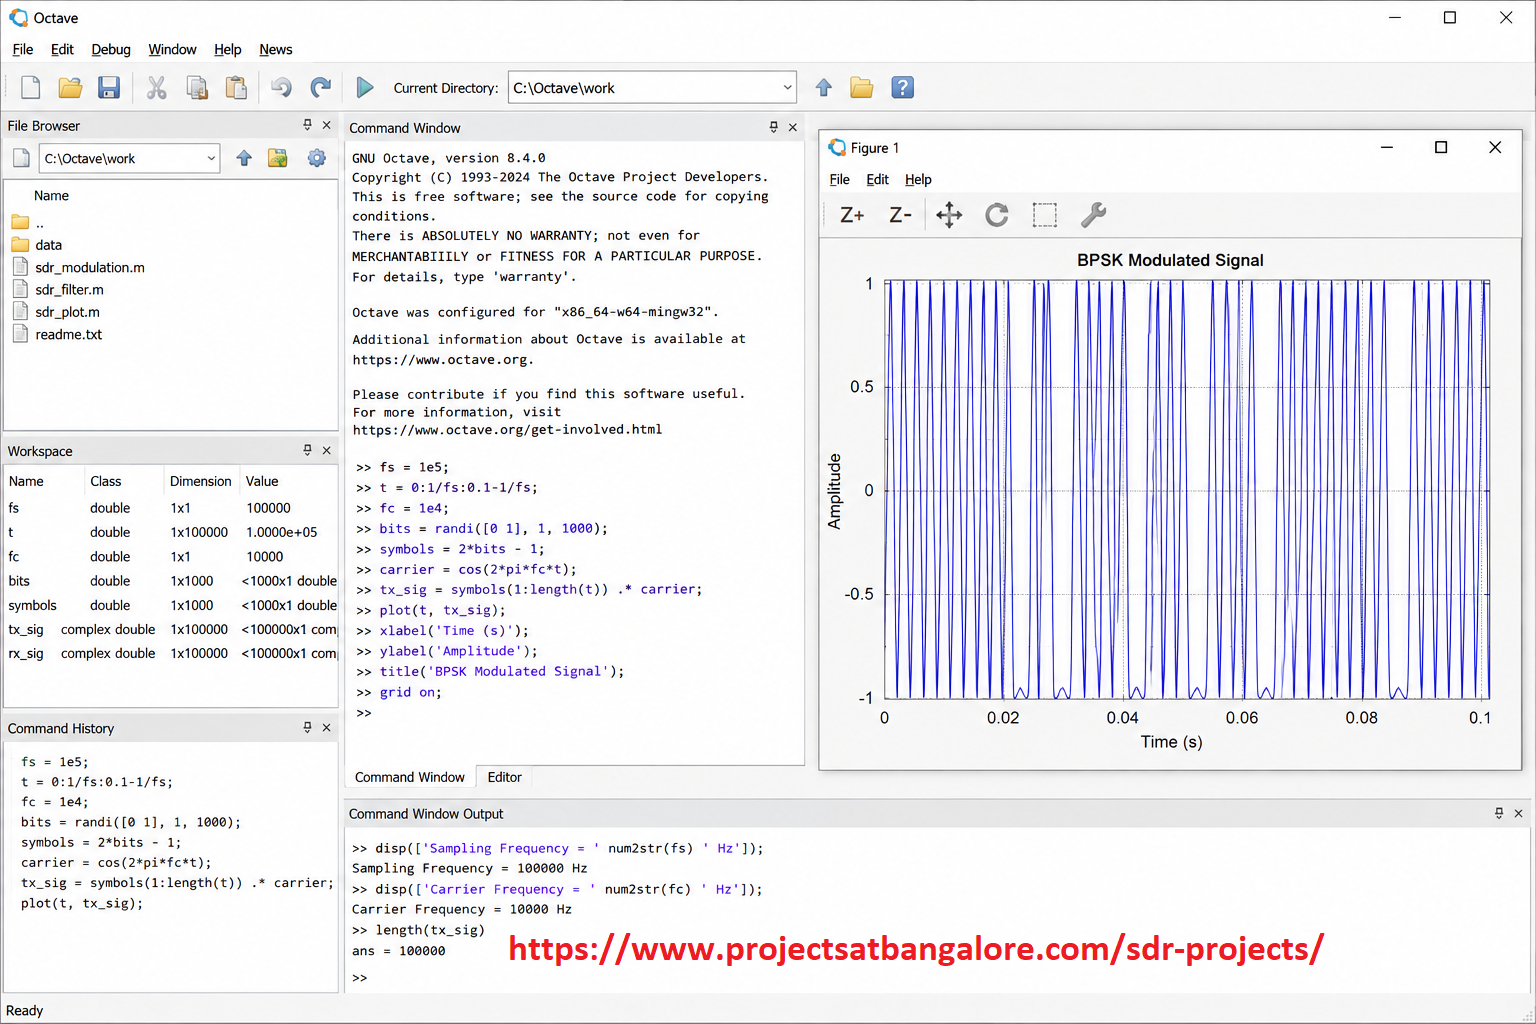Go up one directory in main toolbar
Screen dimensions: 1536x1024
(x=824, y=88)
